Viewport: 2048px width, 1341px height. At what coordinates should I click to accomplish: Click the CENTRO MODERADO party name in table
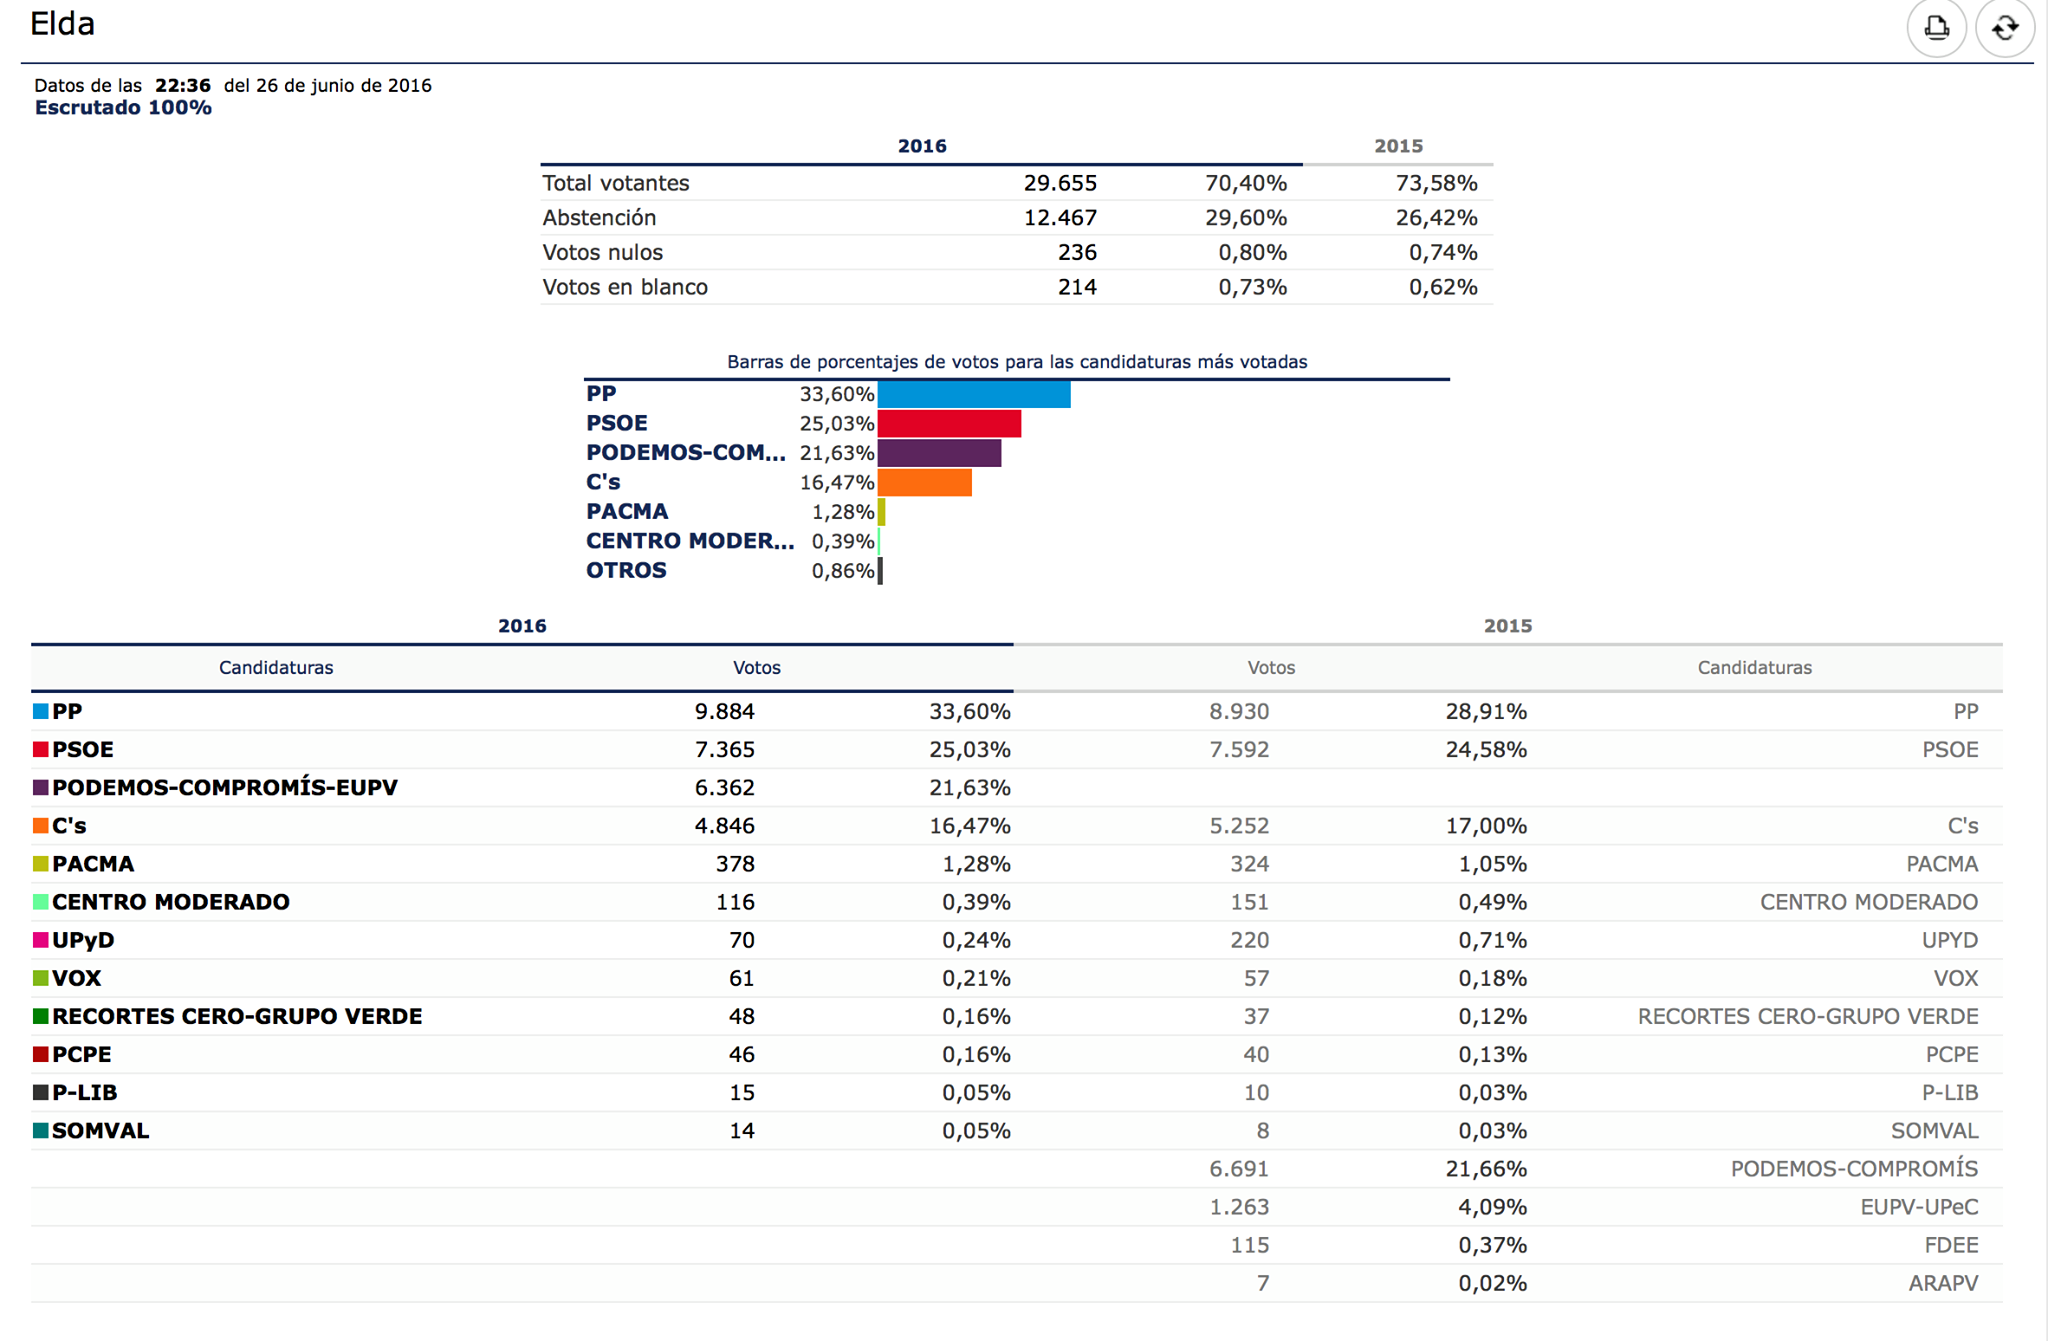tap(171, 902)
